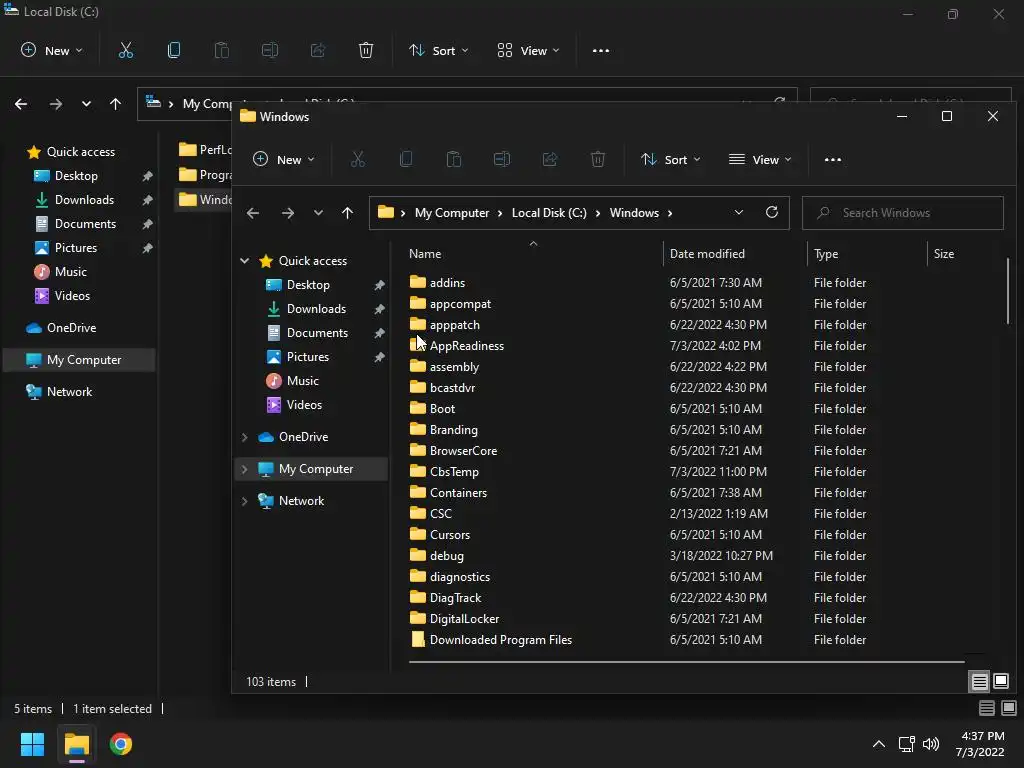Open Sort dropdown in Local Disk window
The height and width of the screenshot is (768, 1024).
(439, 50)
